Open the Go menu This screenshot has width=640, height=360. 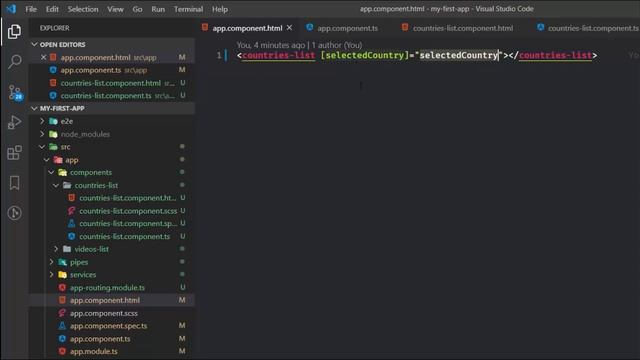click(137, 9)
